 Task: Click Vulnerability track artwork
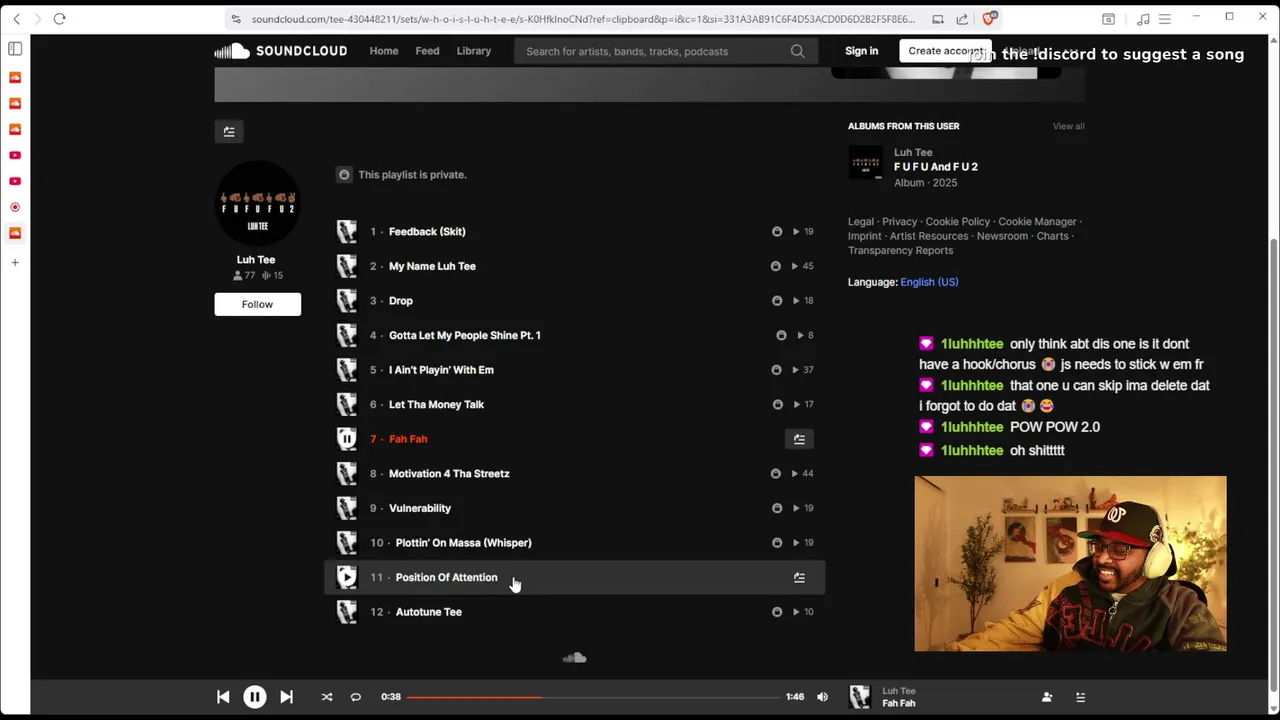click(347, 508)
